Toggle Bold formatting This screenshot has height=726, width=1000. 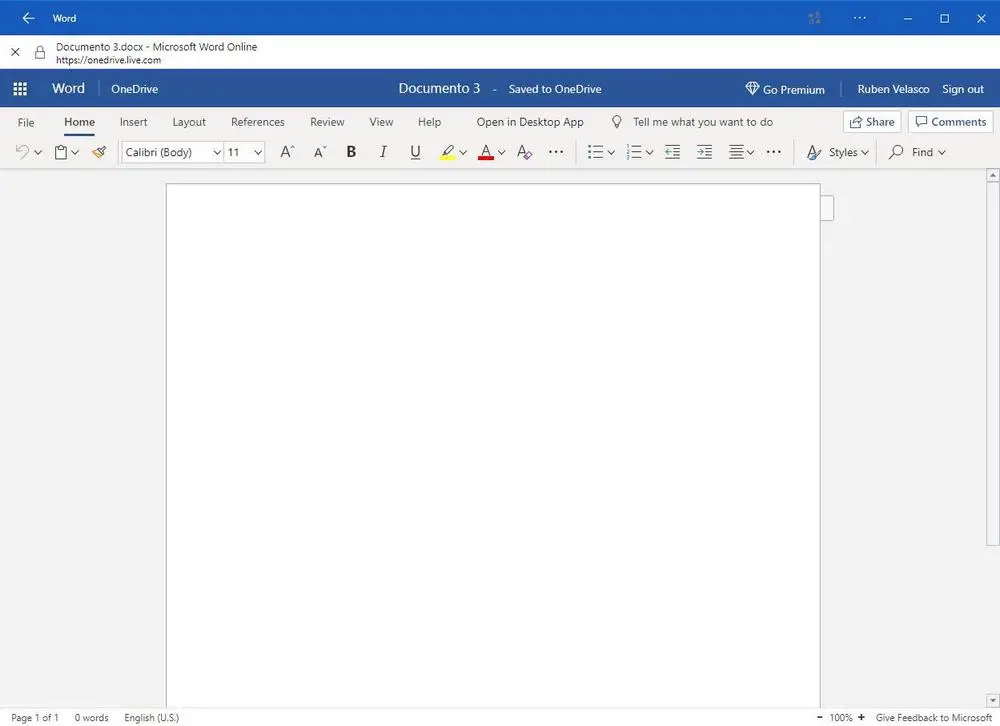(x=351, y=152)
